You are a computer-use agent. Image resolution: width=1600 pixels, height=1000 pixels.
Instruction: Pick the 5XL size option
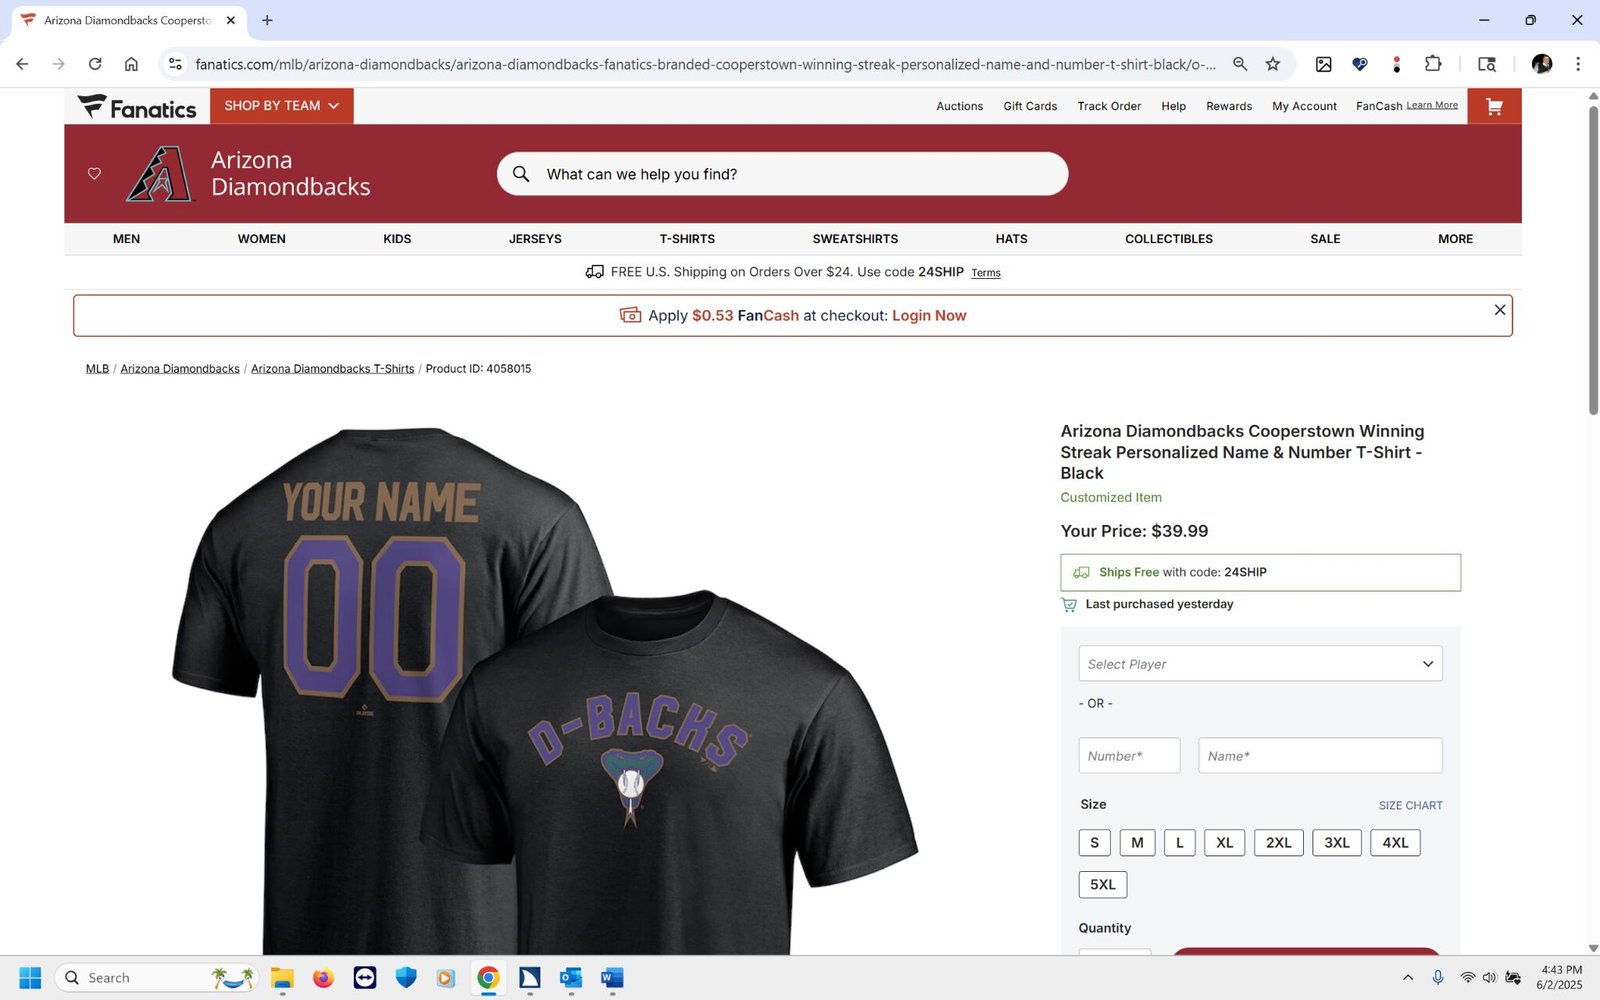pyautogui.click(x=1103, y=885)
